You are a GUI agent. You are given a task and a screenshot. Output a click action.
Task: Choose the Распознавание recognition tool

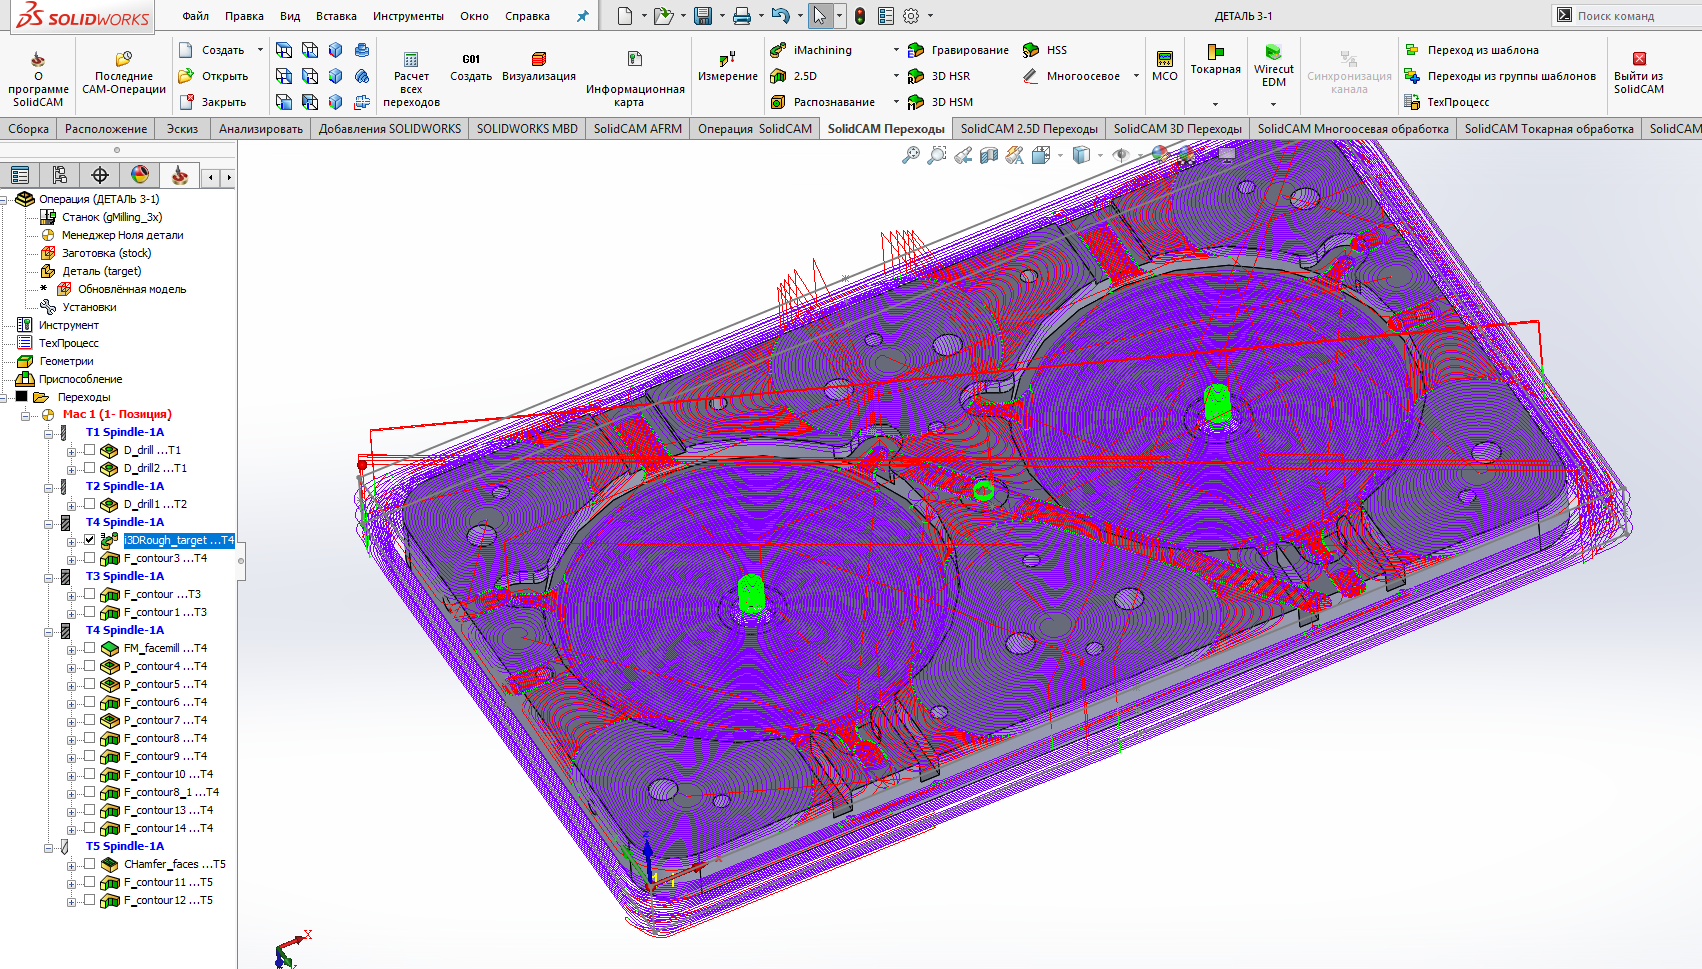pos(778,102)
